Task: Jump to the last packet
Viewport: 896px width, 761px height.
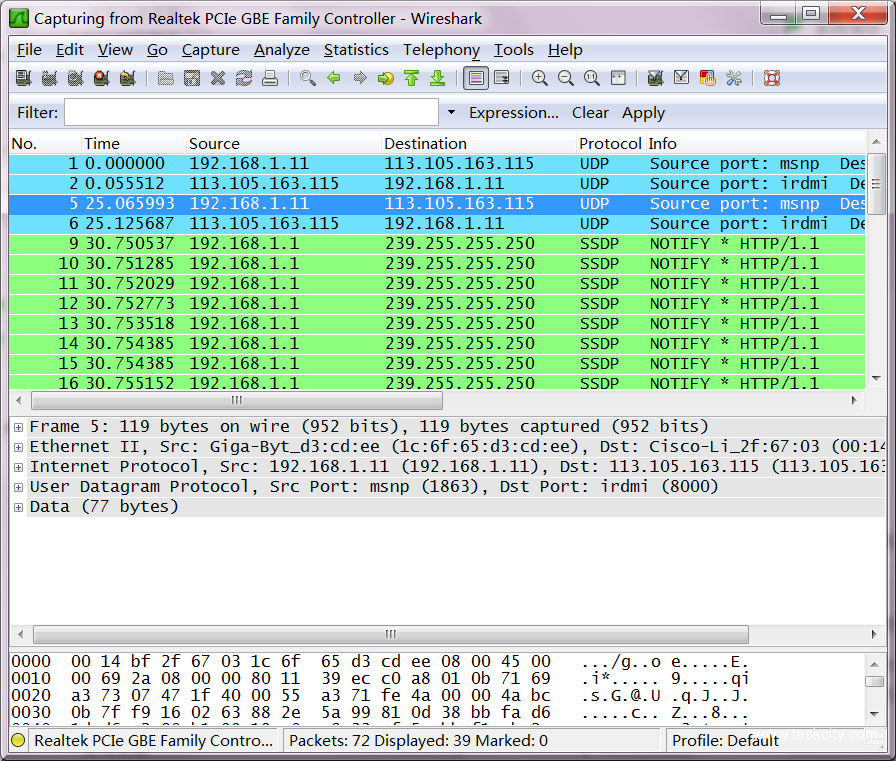Action: [437, 78]
